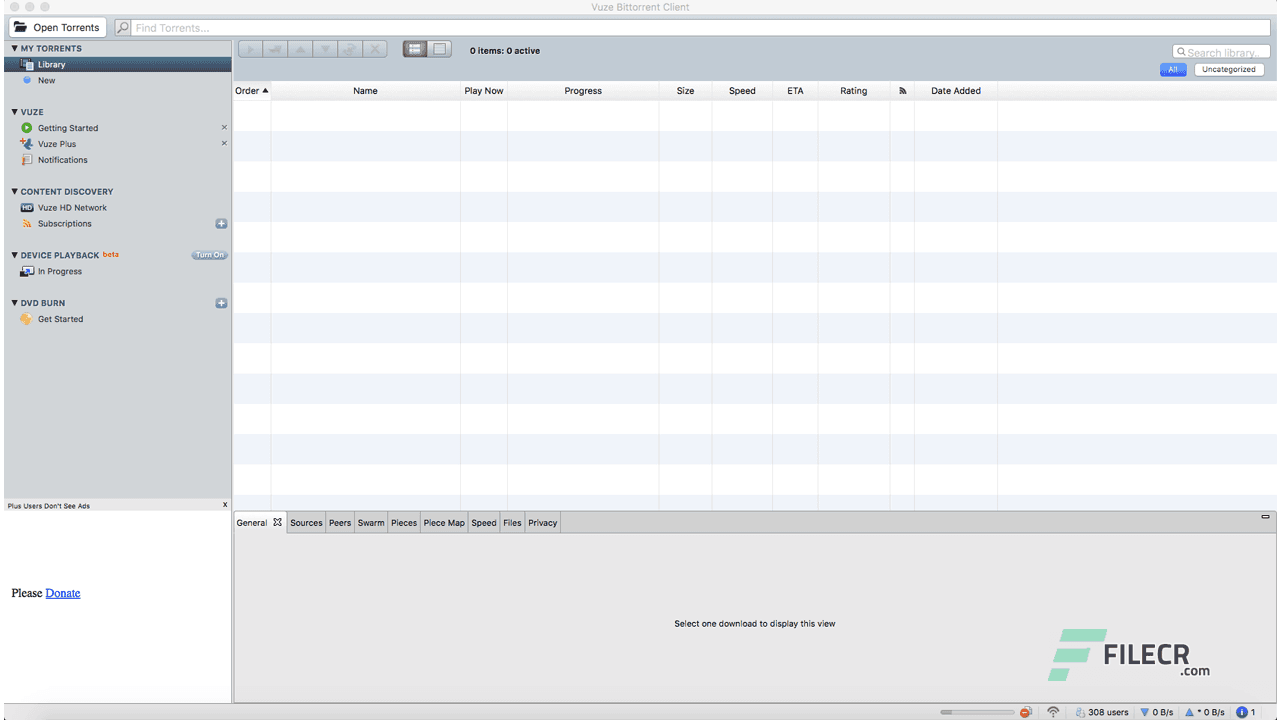
Task: Click the Get Started DVD burn icon
Action: (25, 318)
